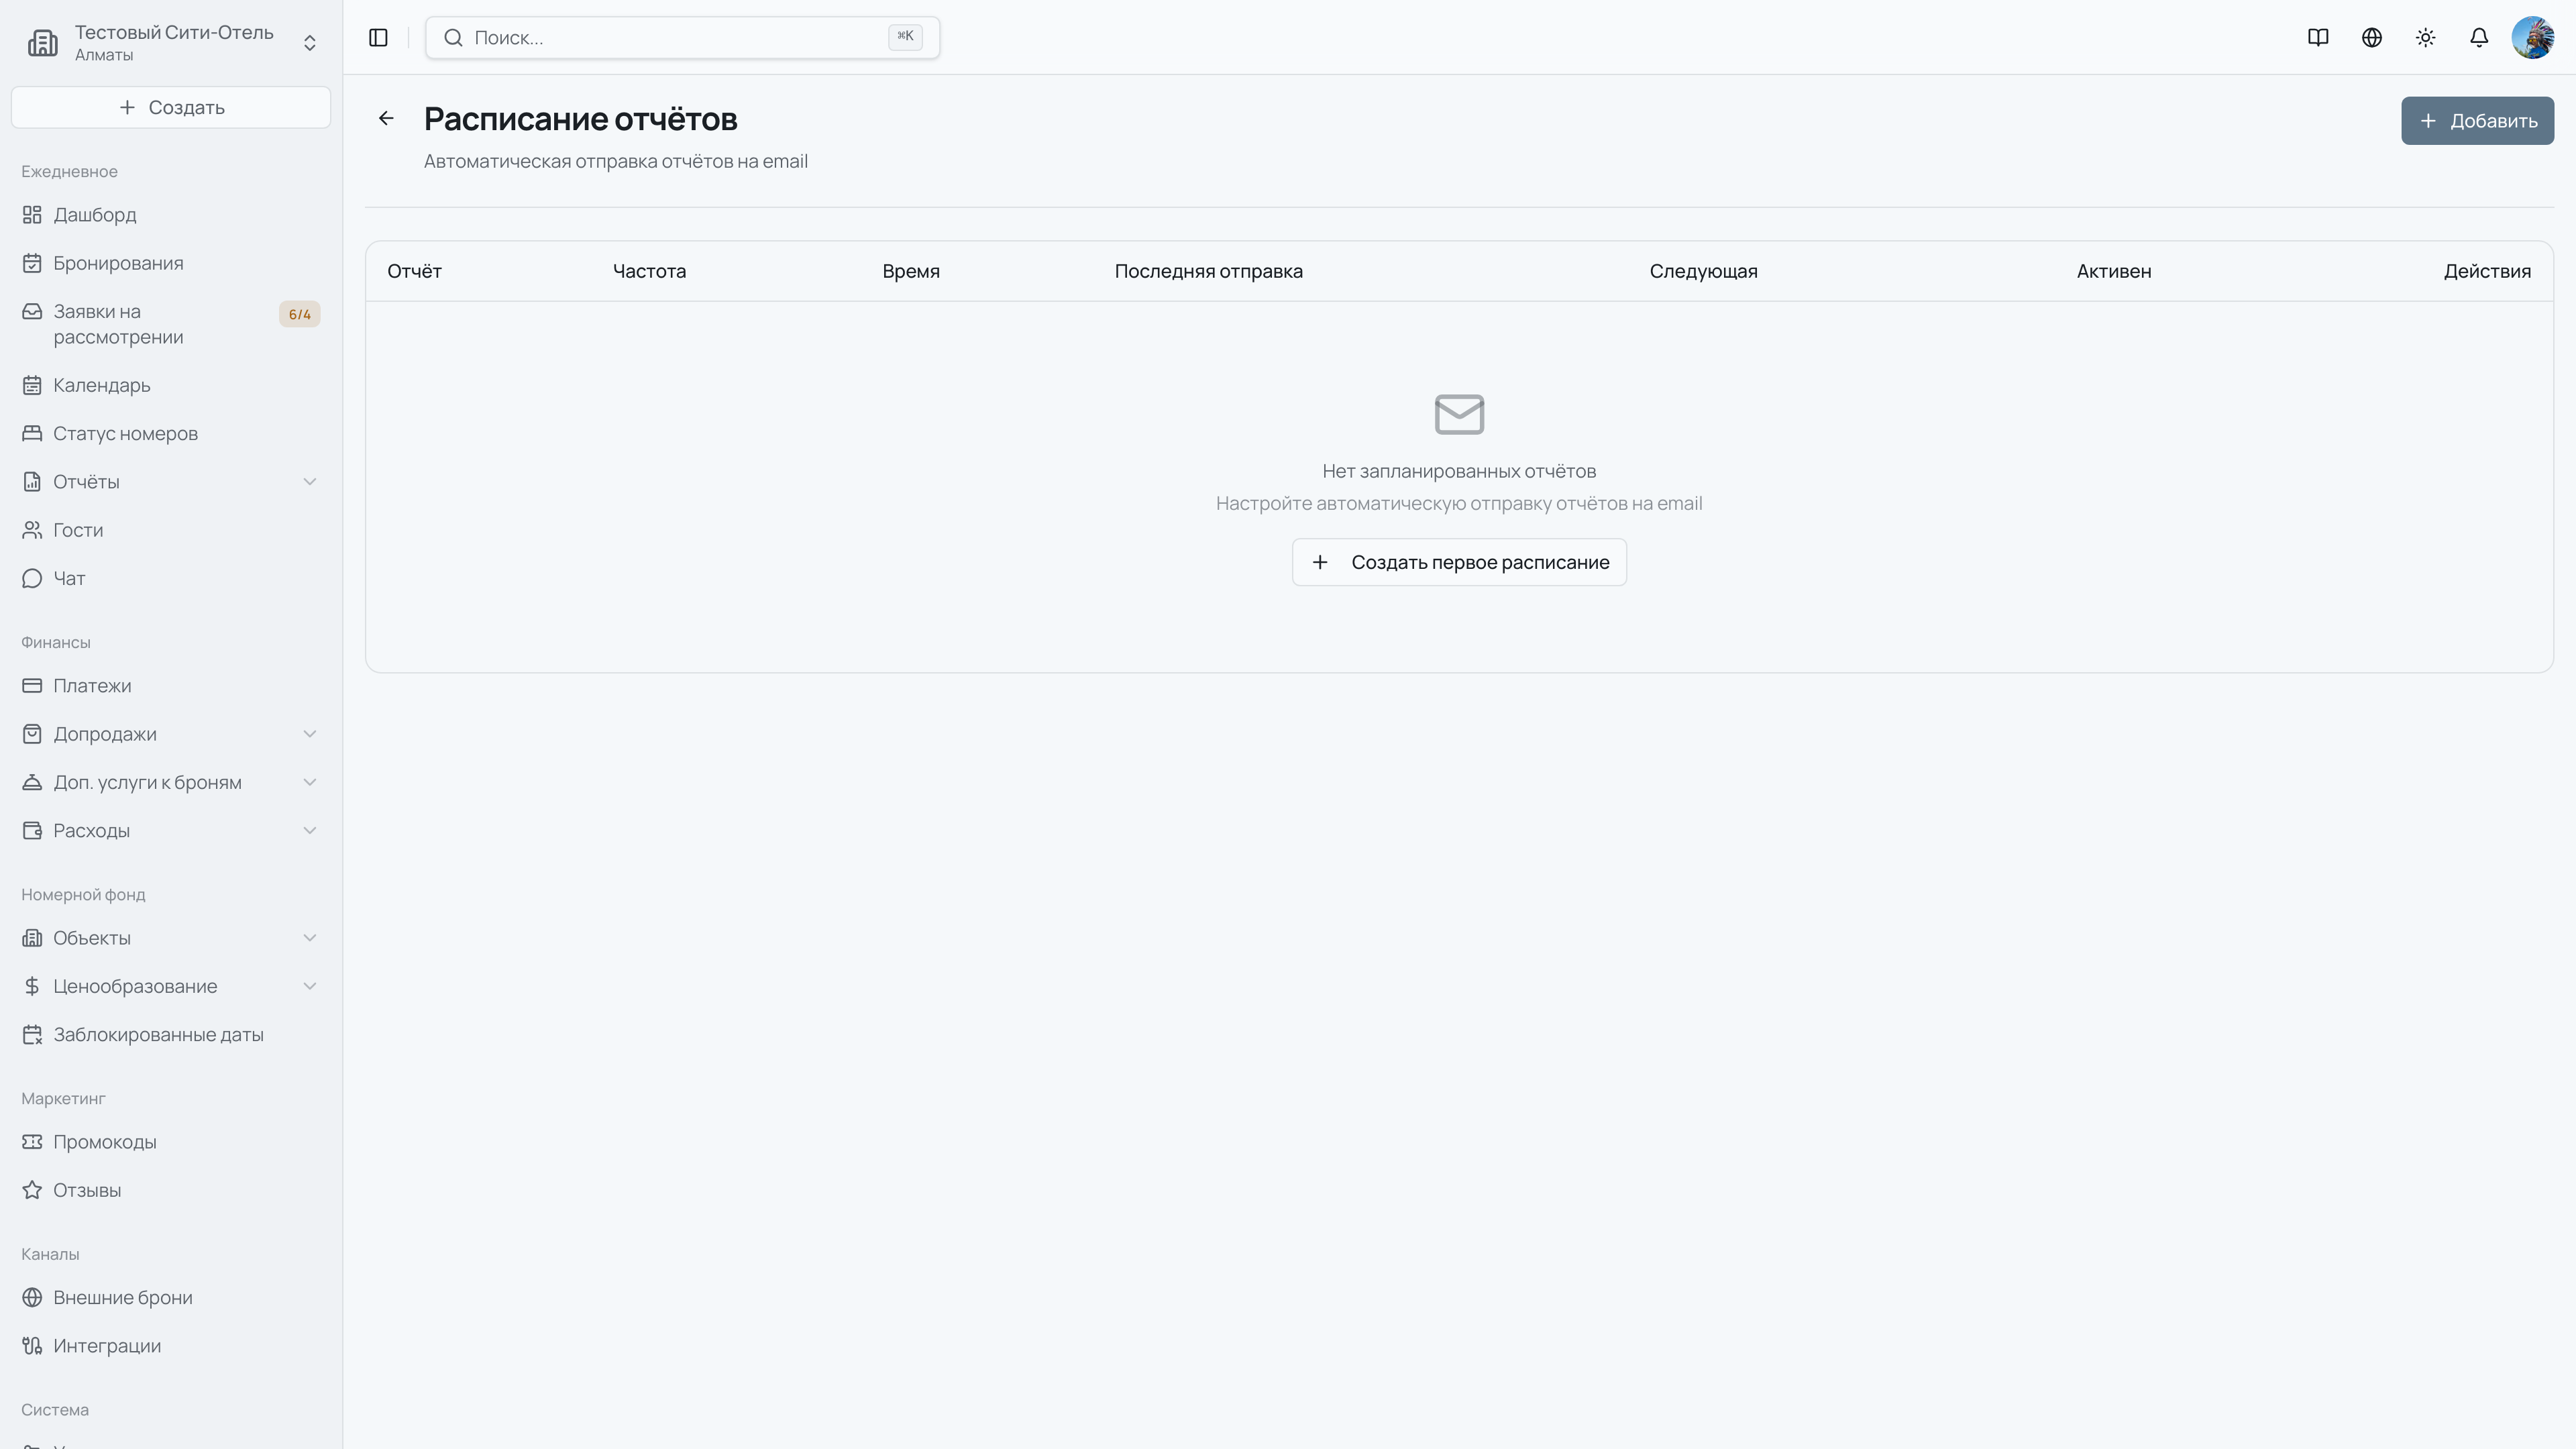The width and height of the screenshot is (2576, 1449).
Task: Click the inbox icon for Заявки
Action: click(x=32, y=311)
